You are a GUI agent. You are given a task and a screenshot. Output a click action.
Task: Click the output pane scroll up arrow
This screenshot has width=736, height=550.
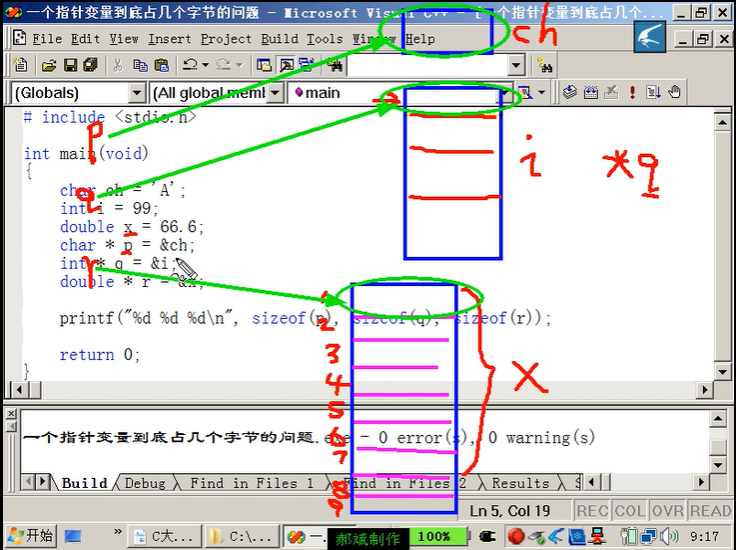[x=718, y=418]
